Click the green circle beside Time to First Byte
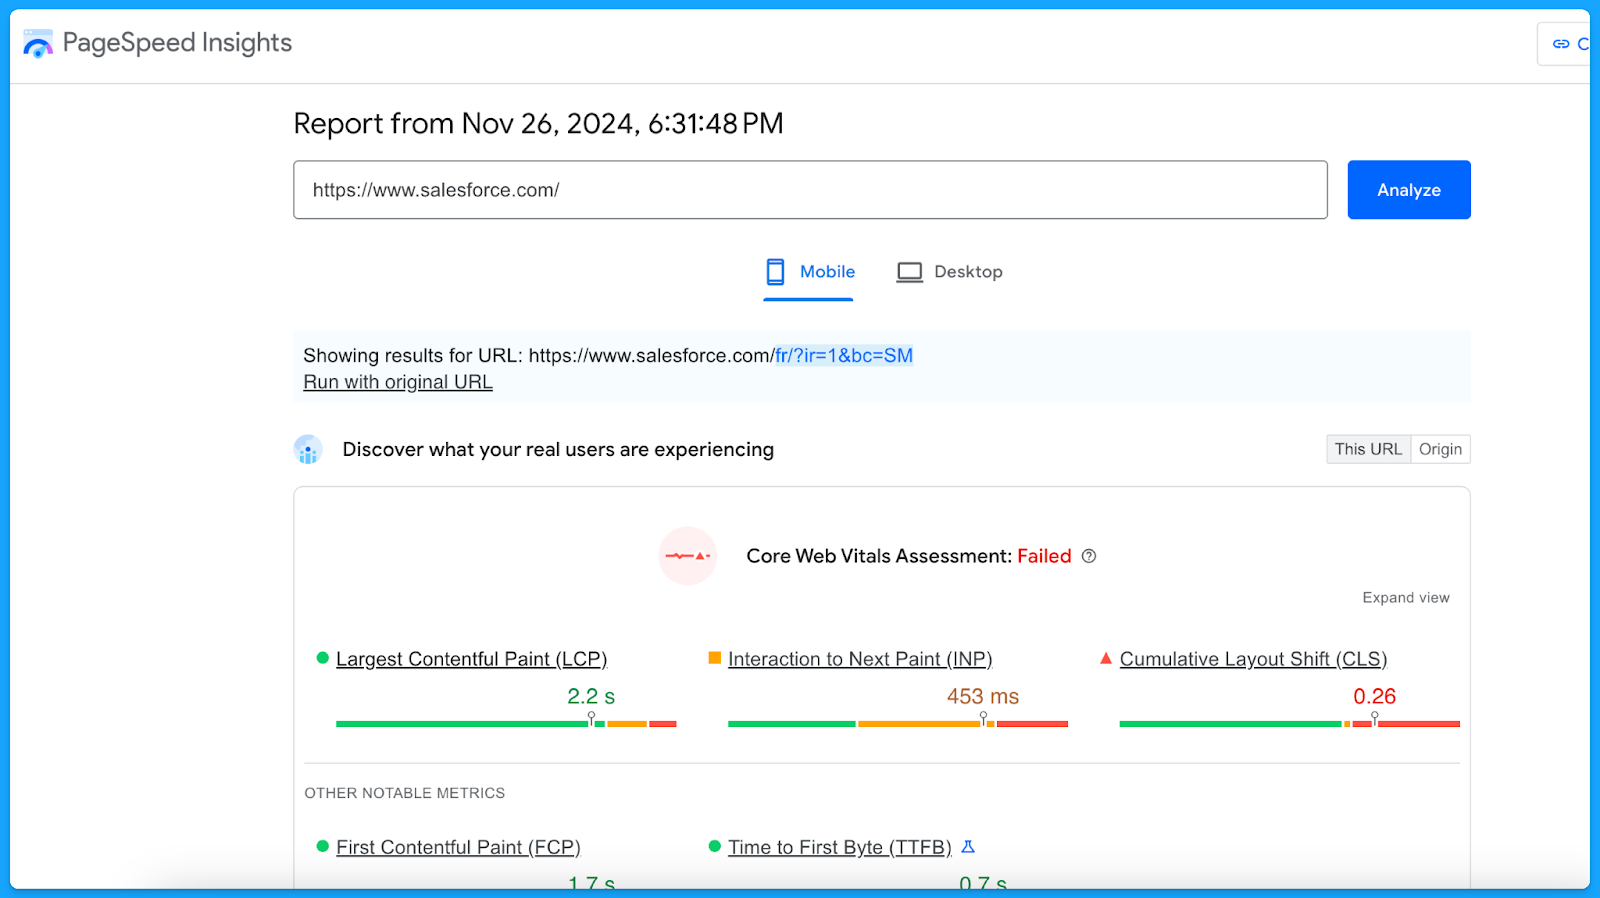1600x898 pixels. click(714, 846)
